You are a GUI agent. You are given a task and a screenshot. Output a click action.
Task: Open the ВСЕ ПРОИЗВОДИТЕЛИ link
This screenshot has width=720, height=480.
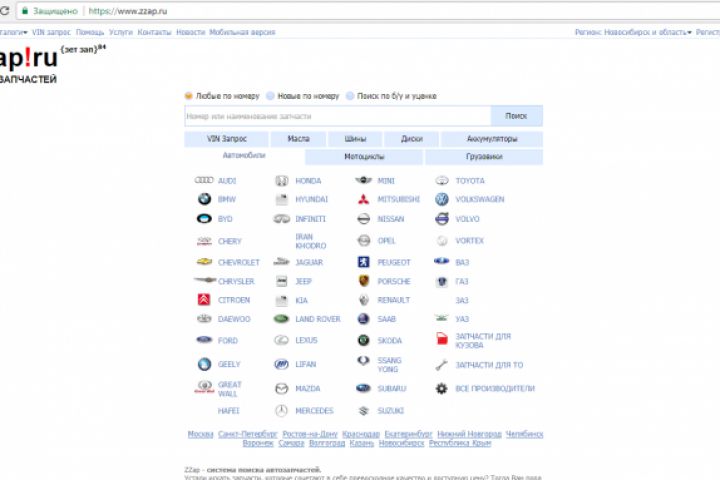tap(495, 389)
